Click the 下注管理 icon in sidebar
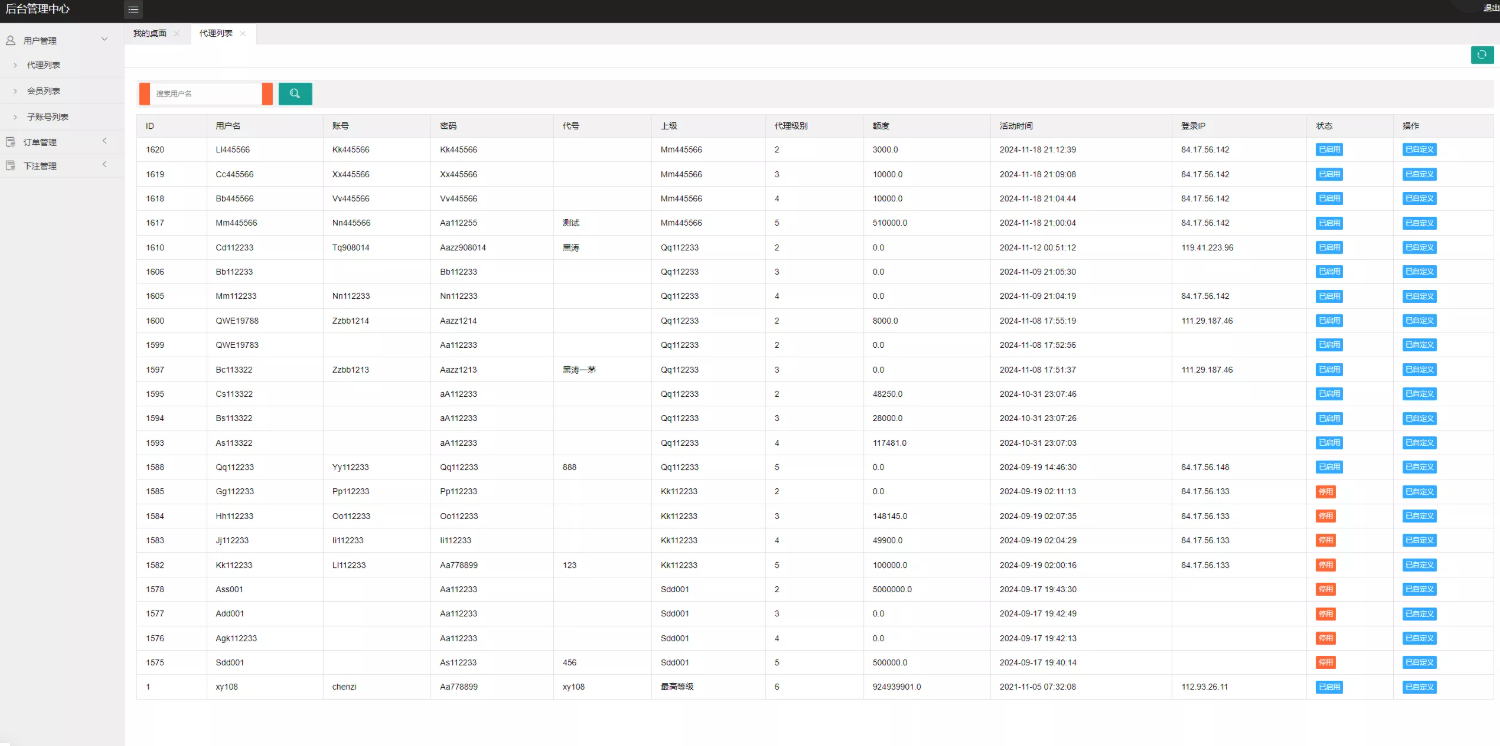 10,166
